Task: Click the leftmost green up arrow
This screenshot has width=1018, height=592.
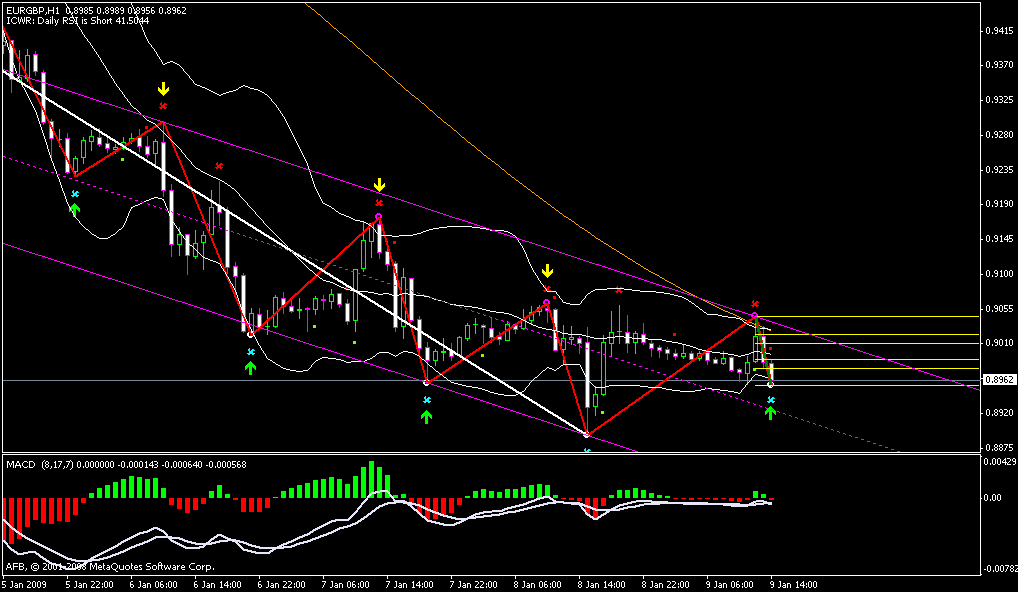Action: pyautogui.click(x=74, y=208)
